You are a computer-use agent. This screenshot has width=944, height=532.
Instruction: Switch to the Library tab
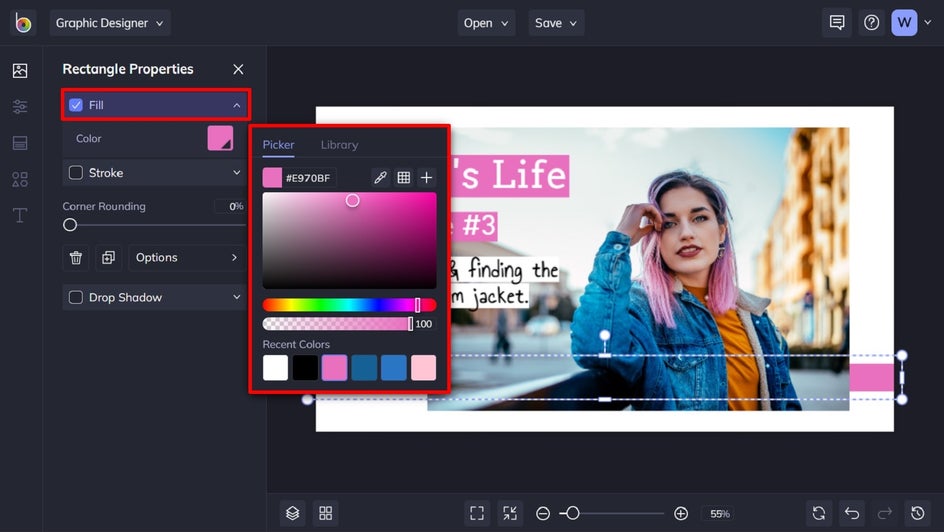pos(339,145)
